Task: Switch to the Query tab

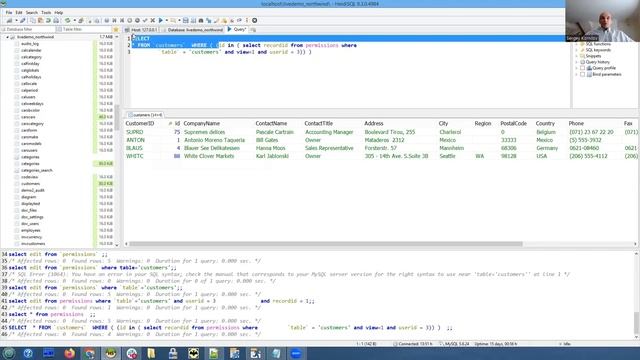Action: 237,29
